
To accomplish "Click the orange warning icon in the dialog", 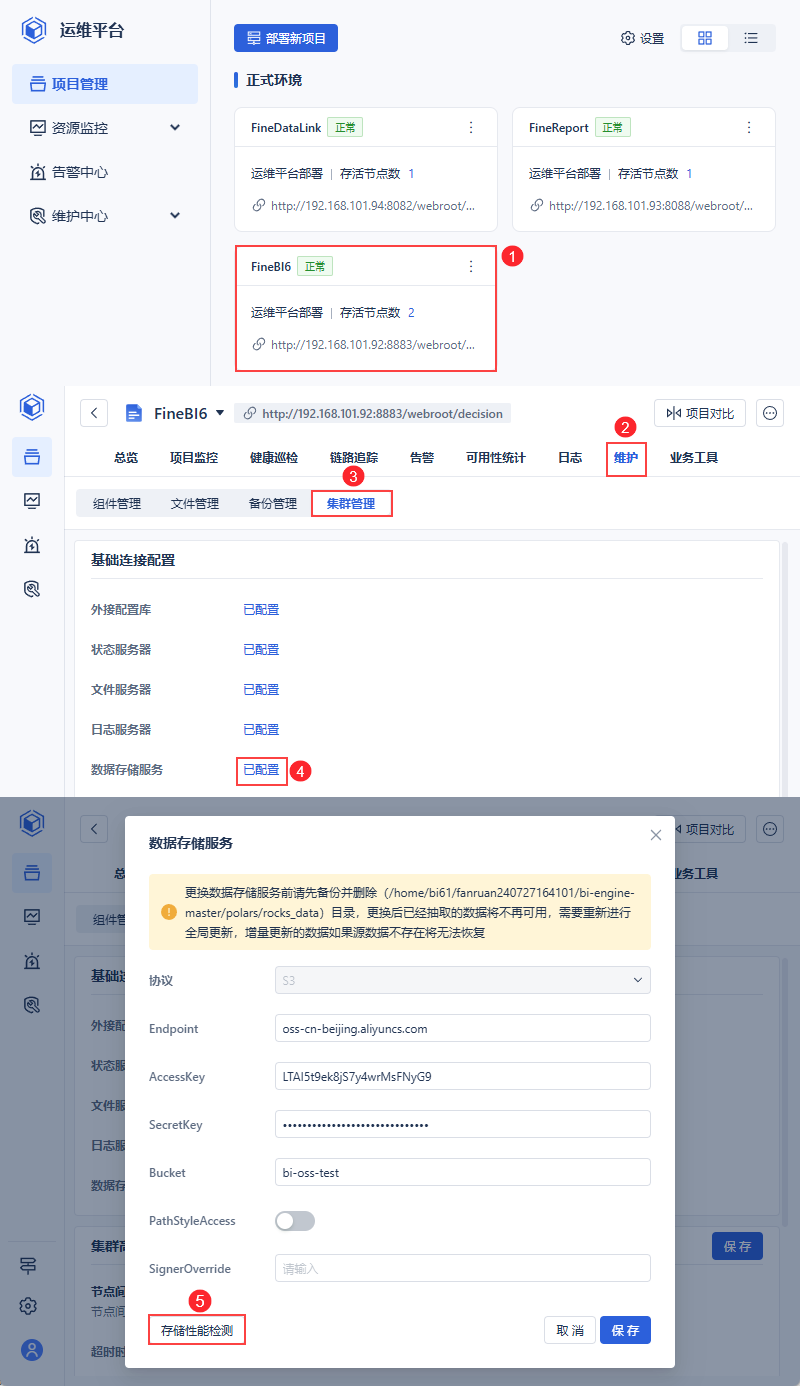I will click(x=168, y=912).
